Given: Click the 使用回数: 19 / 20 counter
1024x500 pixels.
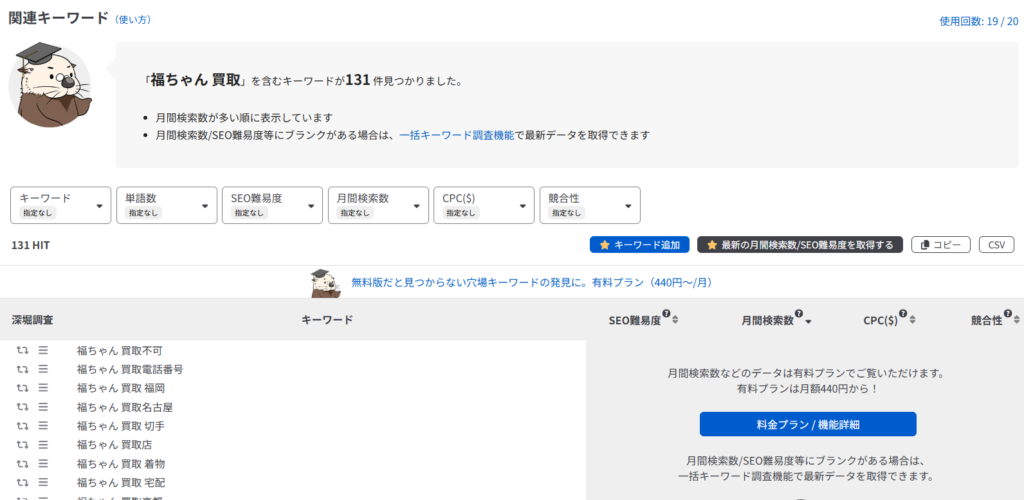Looking at the screenshot, I should tap(978, 21).
